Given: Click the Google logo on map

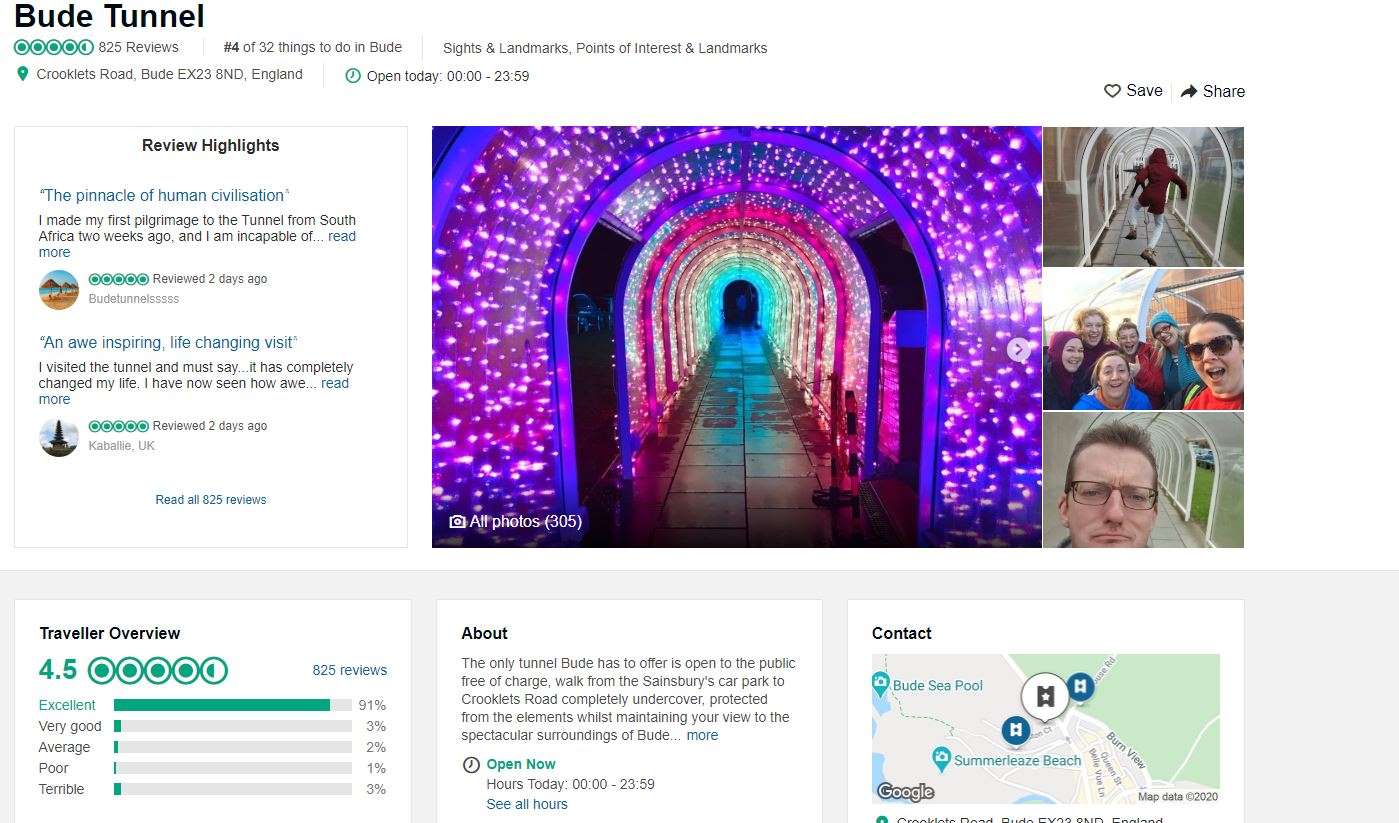Looking at the screenshot, I should point(905,792).
